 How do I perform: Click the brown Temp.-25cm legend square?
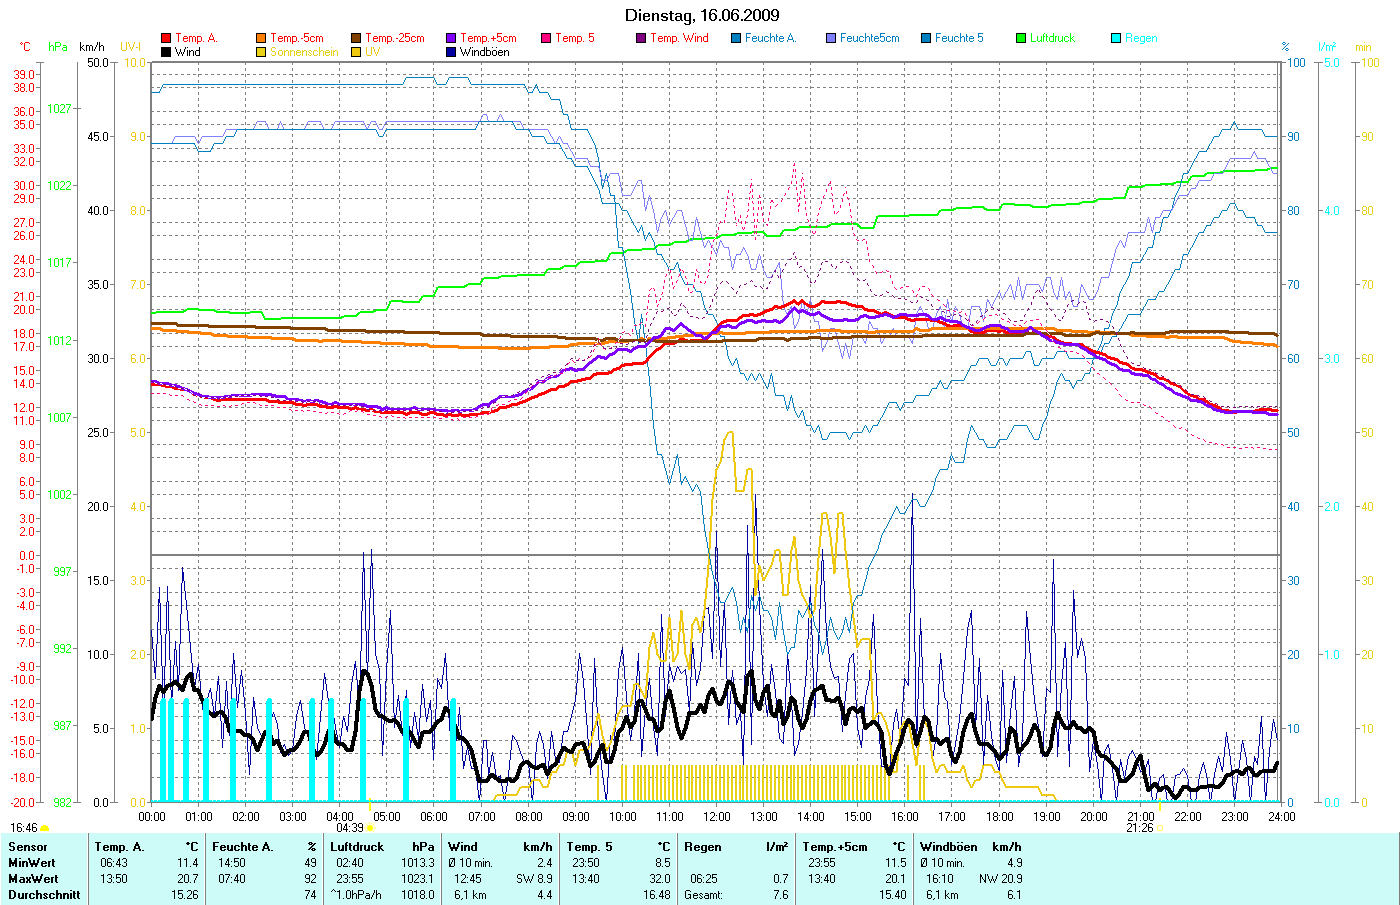pyautogui.click(x=356, y=38)
